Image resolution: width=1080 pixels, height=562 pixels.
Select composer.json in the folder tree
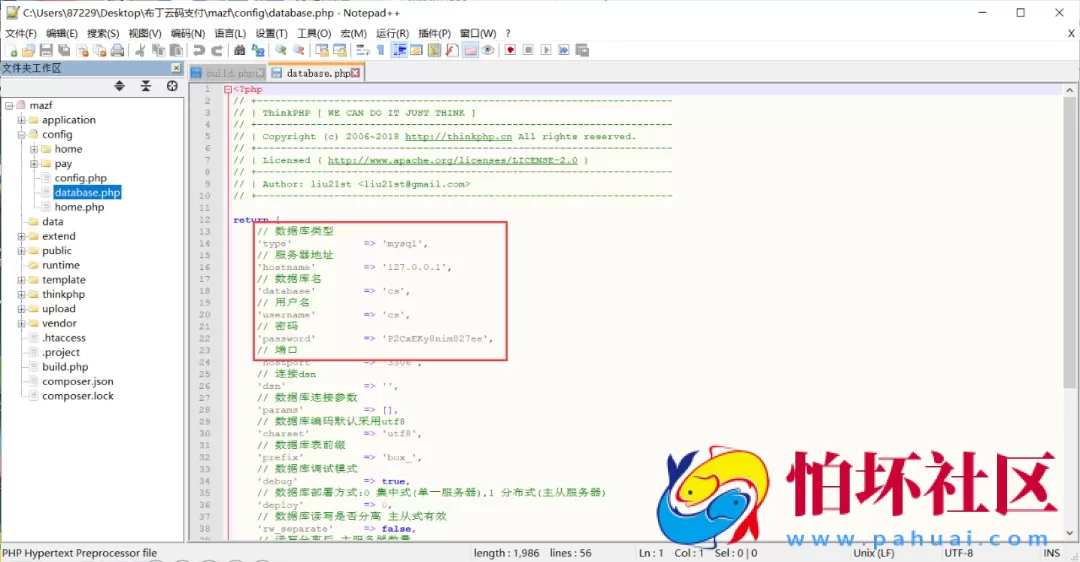78,382
